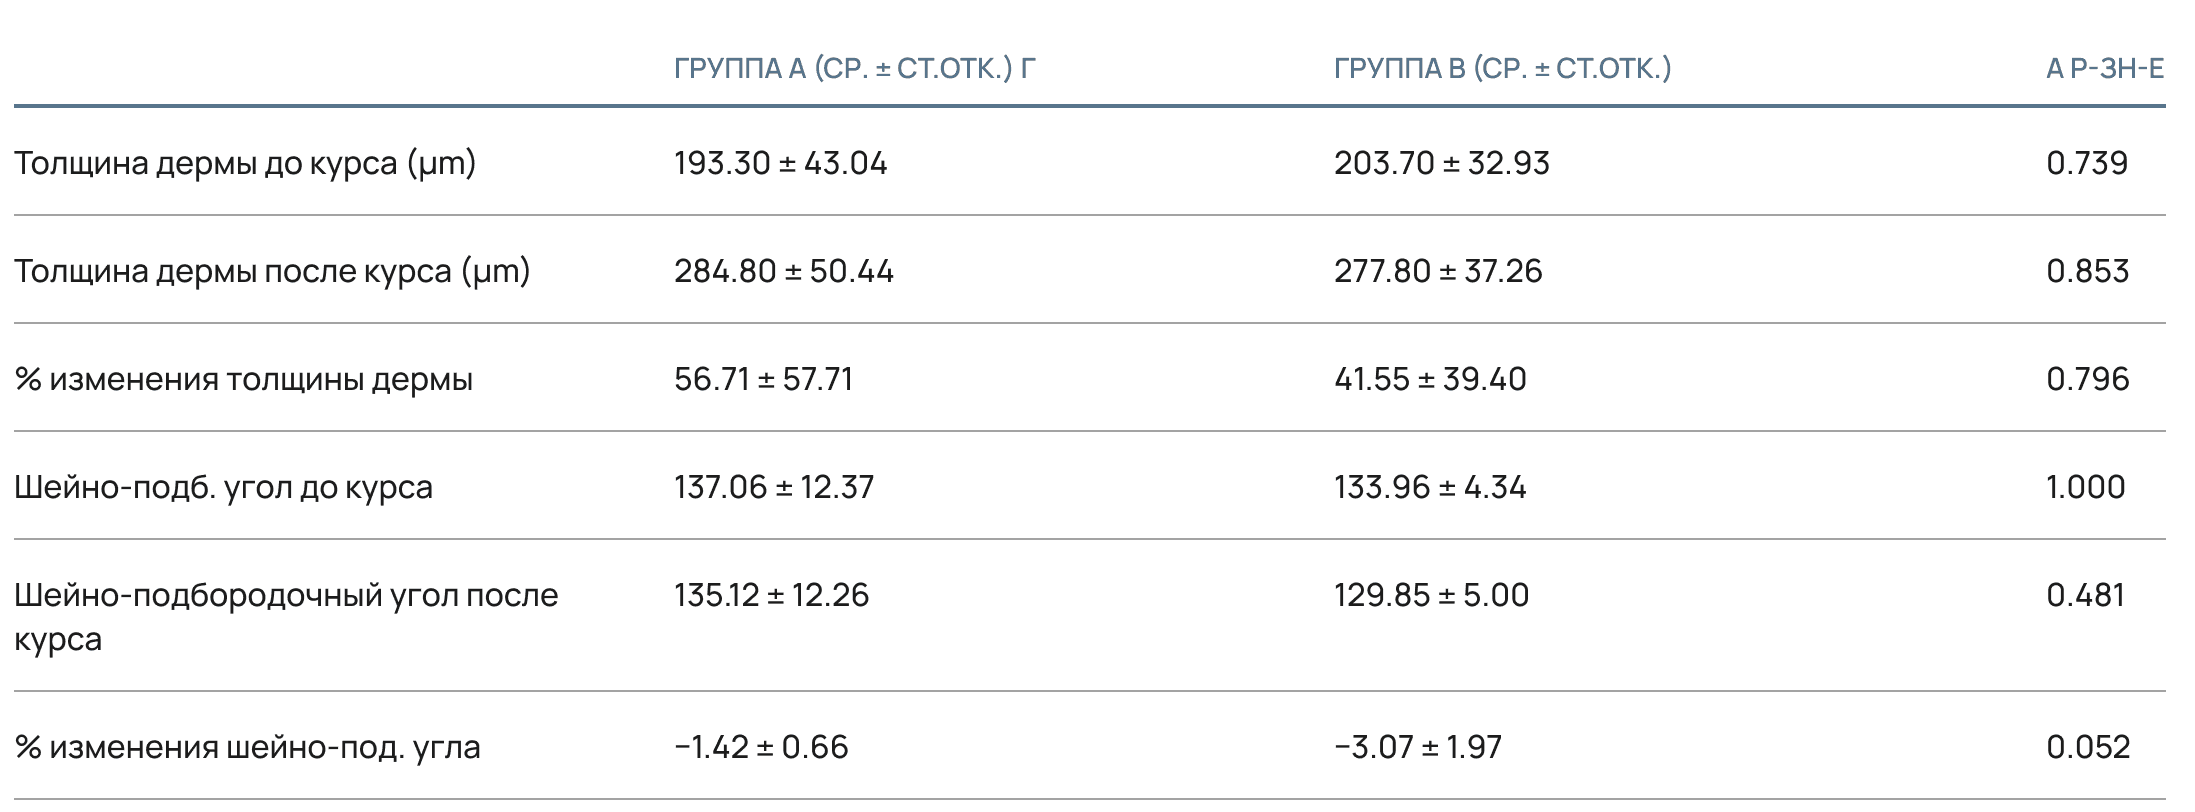Select row label Толщина дермы после курса
Viewport: 2195px width, 812px height.
pos(272,271)
